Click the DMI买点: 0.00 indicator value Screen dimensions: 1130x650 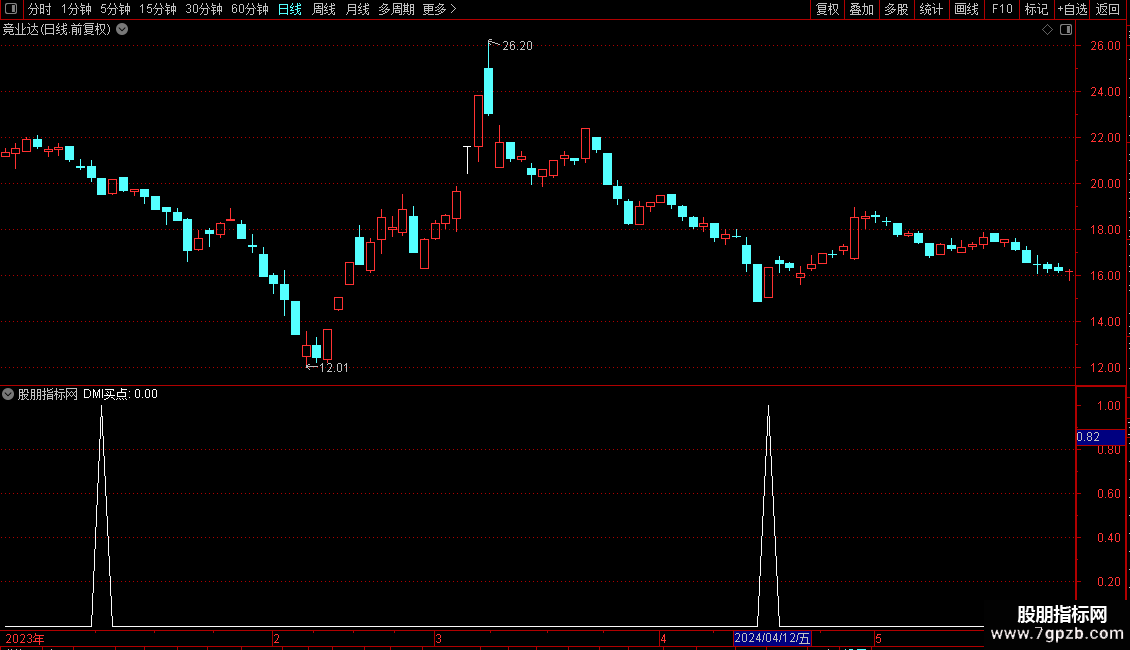click(120, 394)
